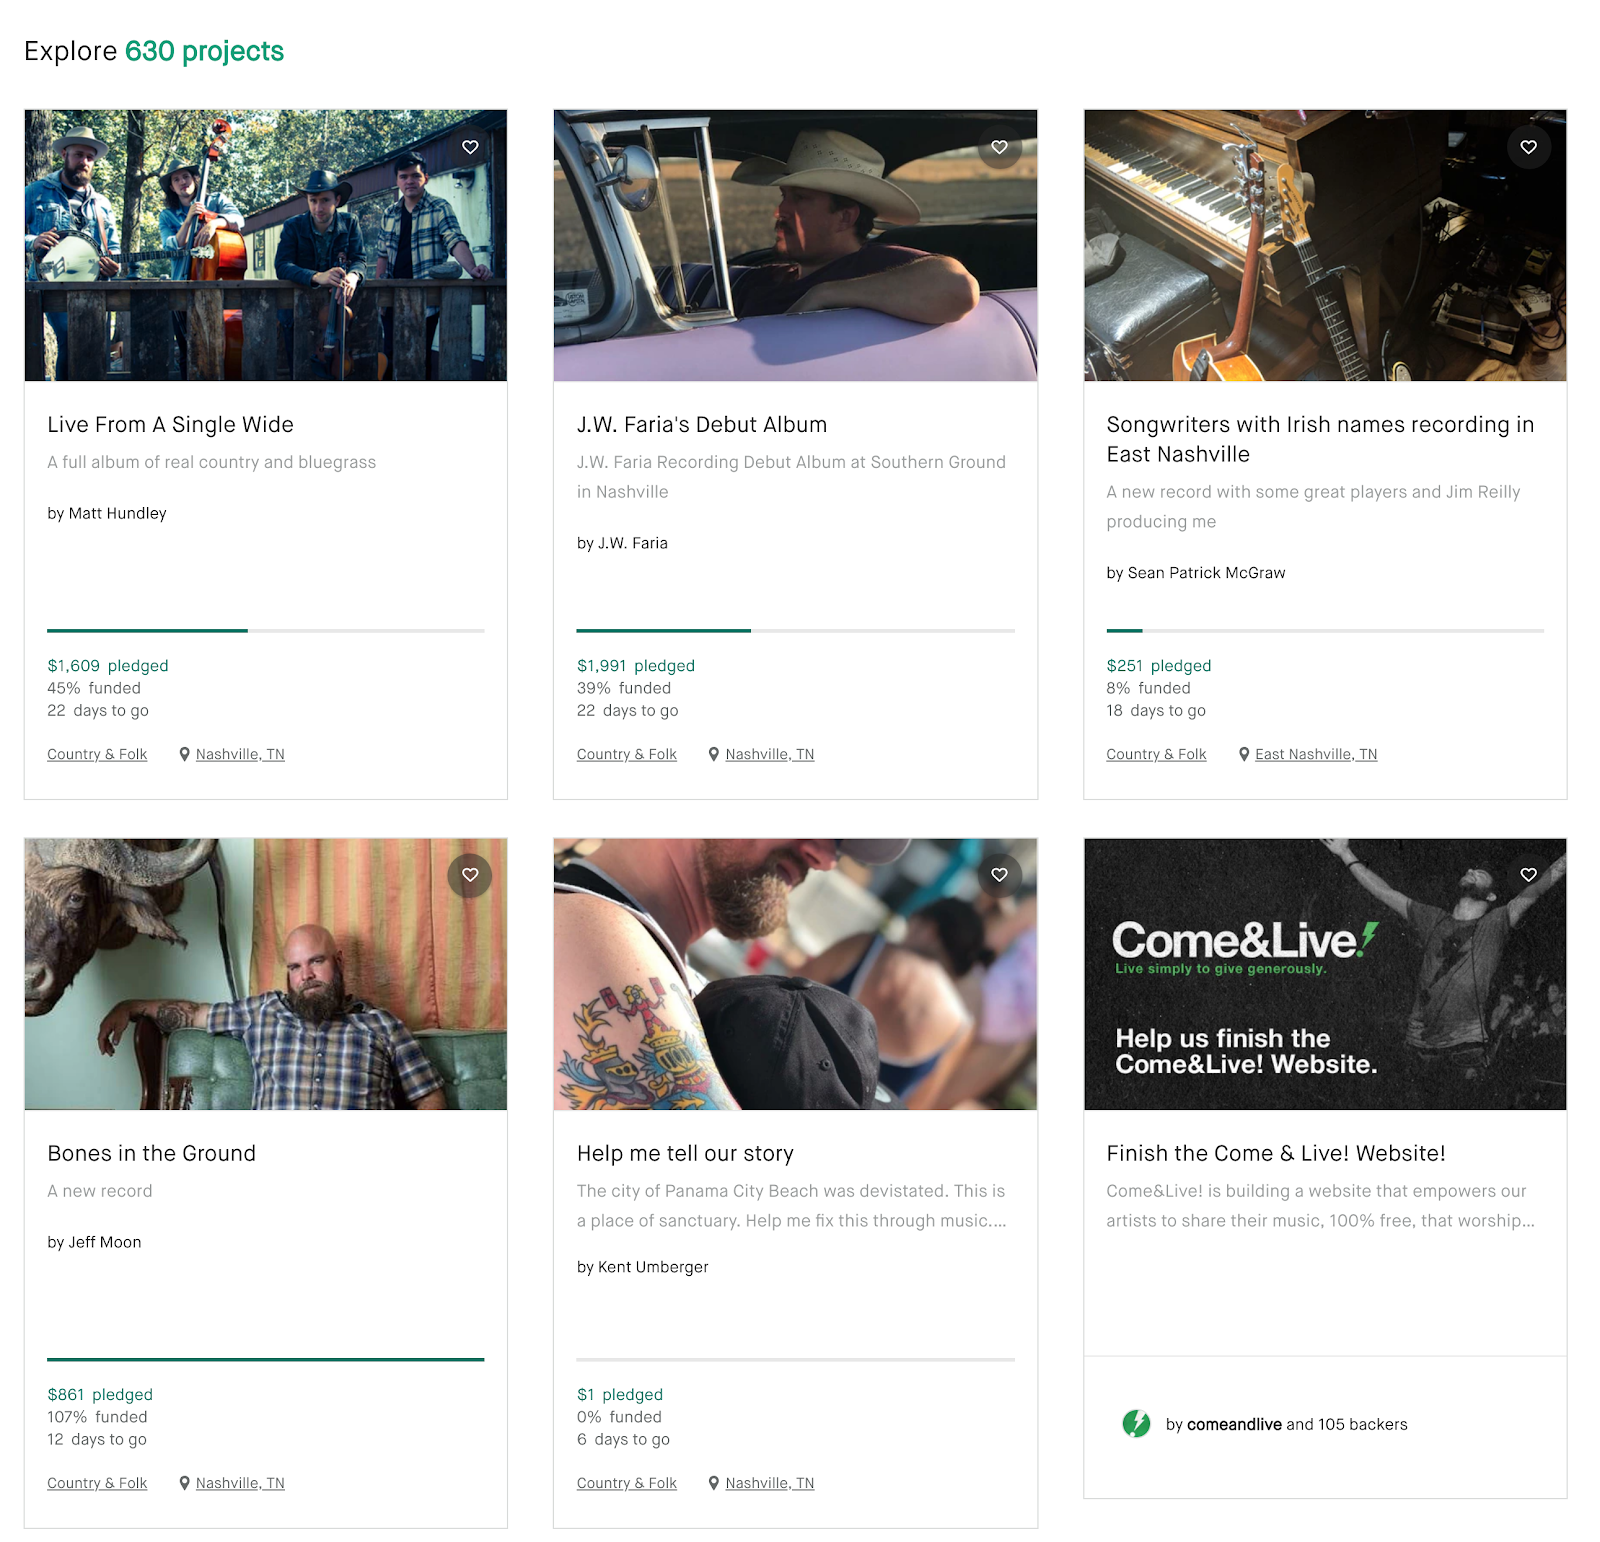
Task: Click location pin next to East Nashville, TN
Action: (x=1244, y=754)
